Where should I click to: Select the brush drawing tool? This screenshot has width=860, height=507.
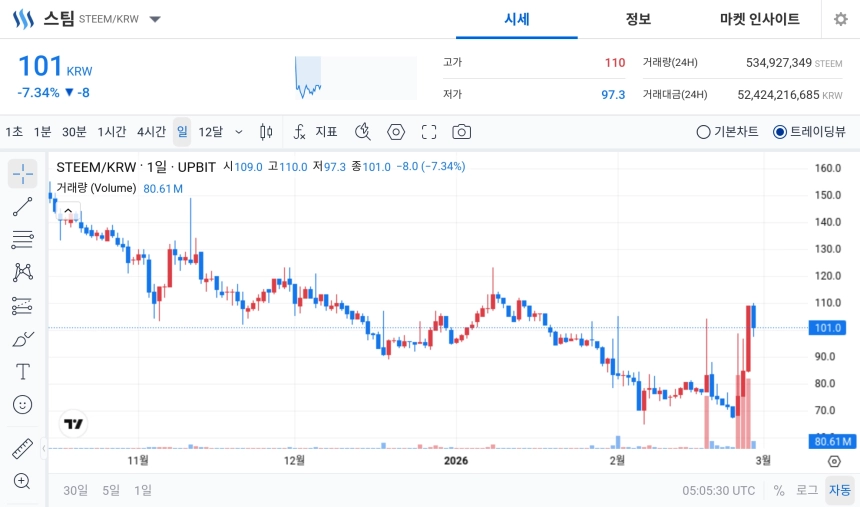[x=22, y=339]
